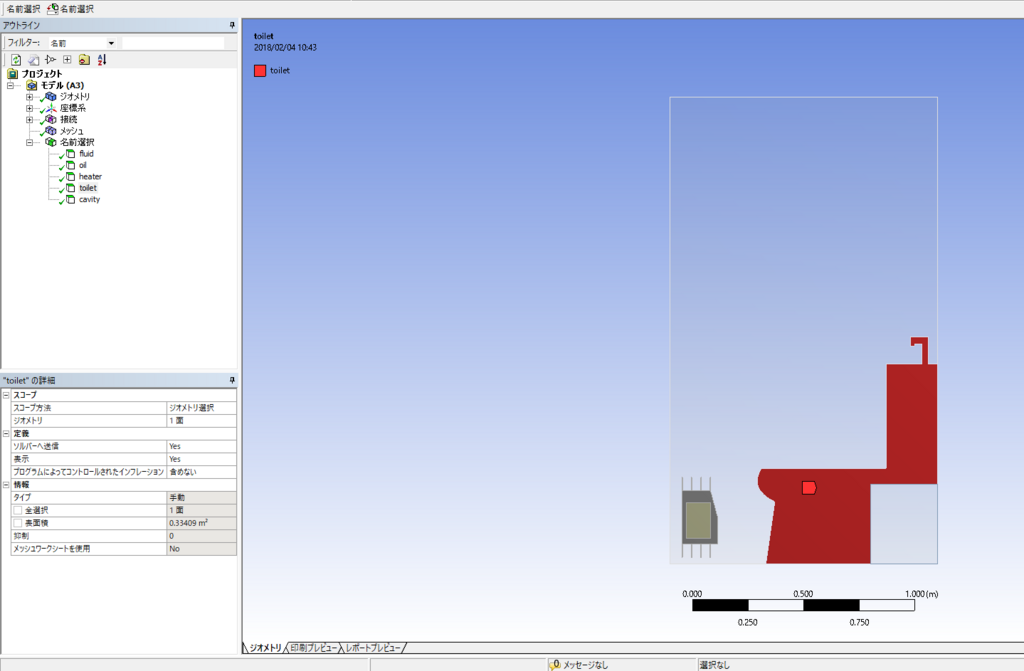Image resolution: width=1024 pixels, height=671 pixels.
Task: Click the ソルバーへ送信 Yes value
Action: pyautogui.click(x=201, y=446)
